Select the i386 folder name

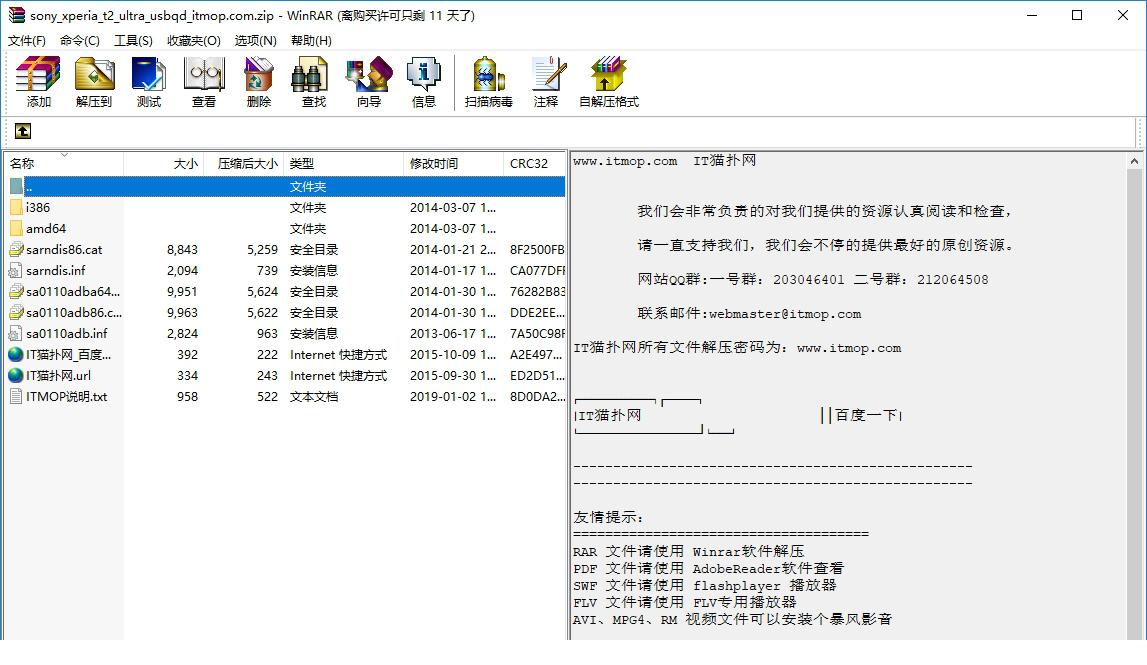[38, 208]
